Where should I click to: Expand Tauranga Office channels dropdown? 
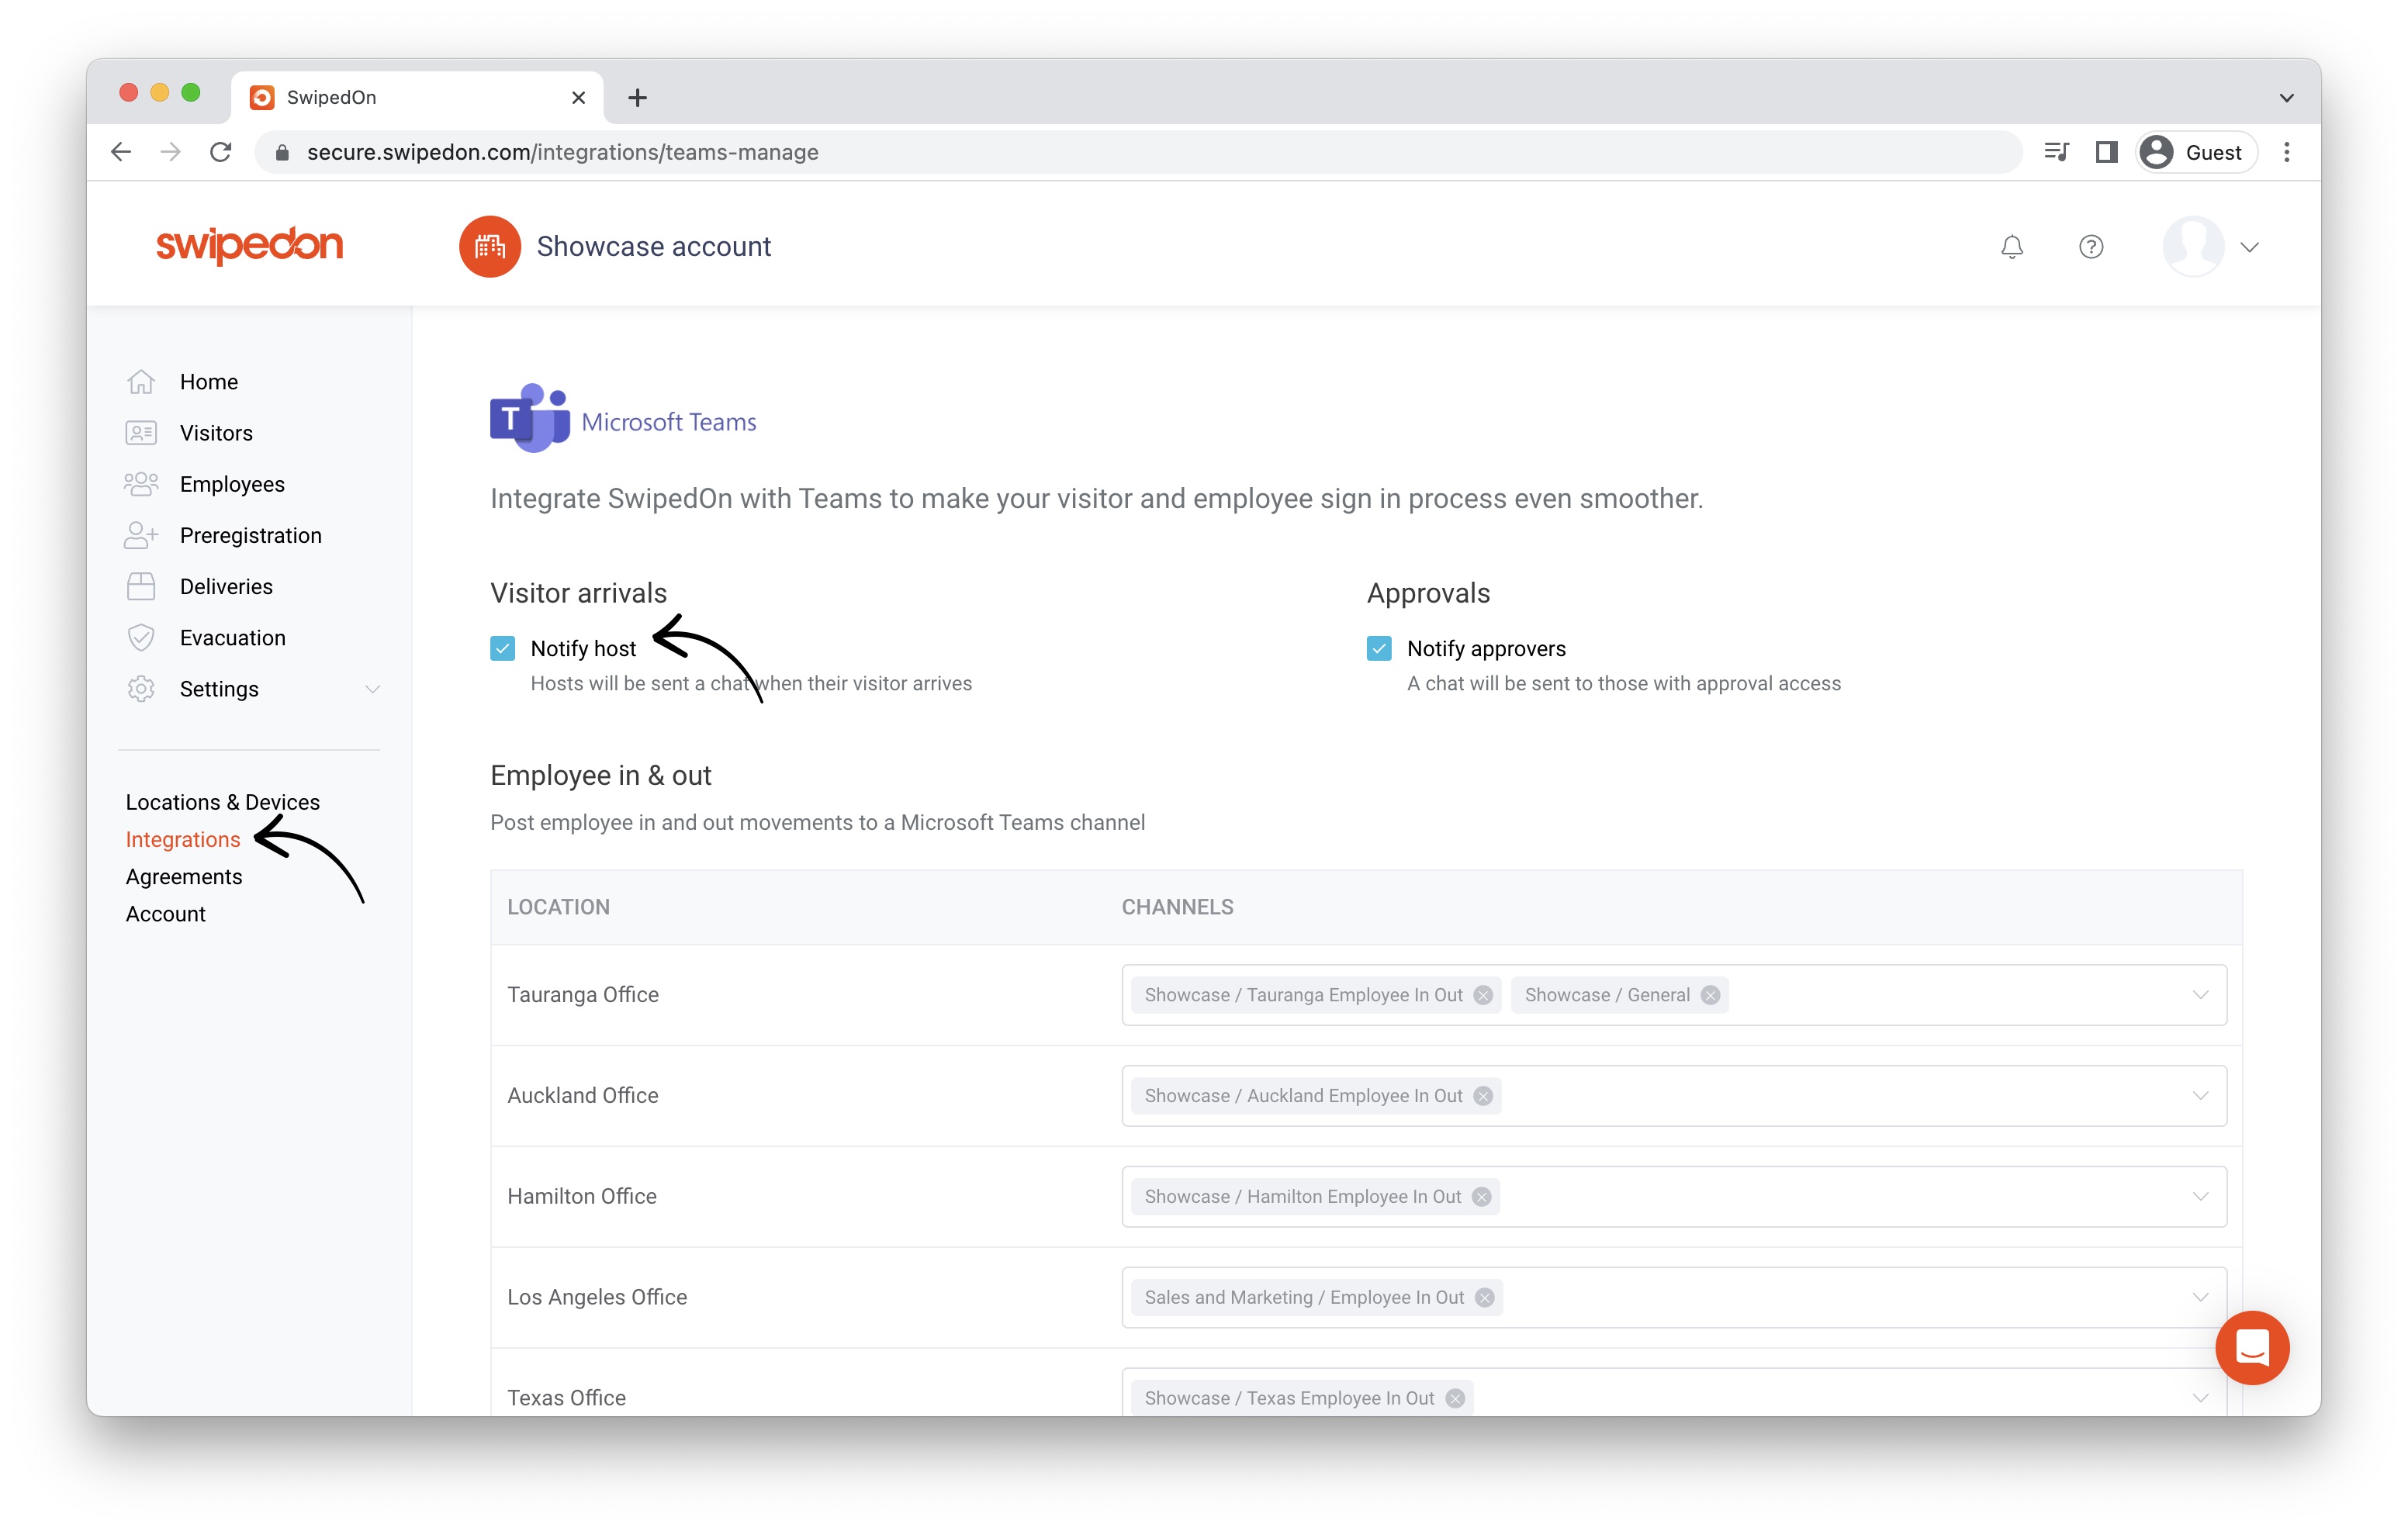[x=2200, y=995]
